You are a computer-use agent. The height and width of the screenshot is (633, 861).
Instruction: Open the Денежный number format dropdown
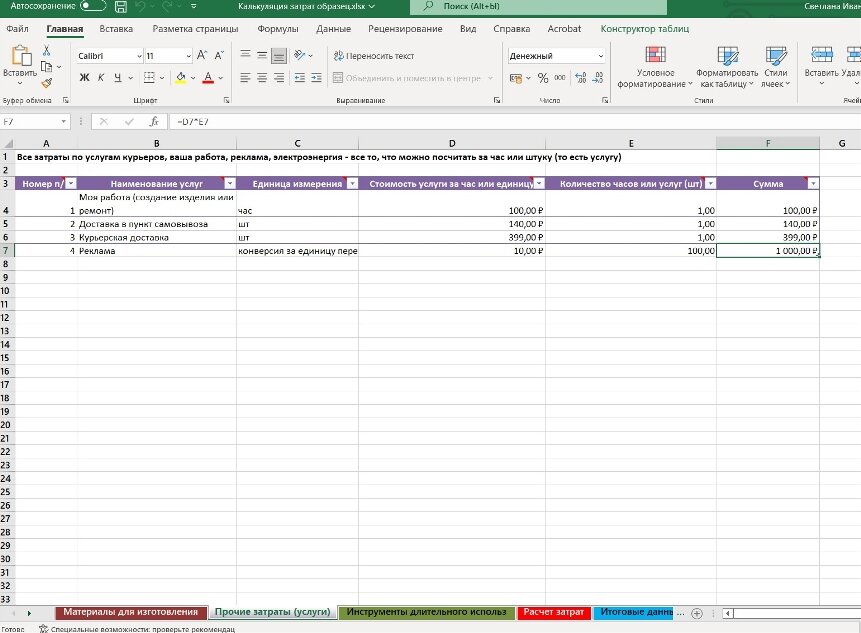point(600,56)
